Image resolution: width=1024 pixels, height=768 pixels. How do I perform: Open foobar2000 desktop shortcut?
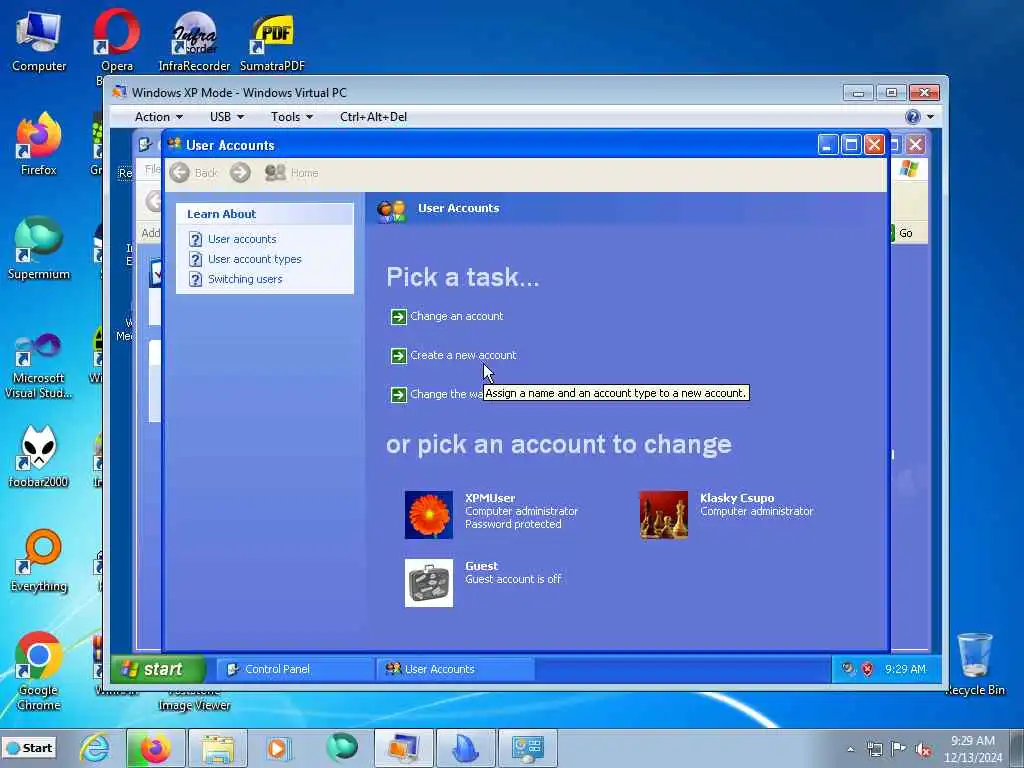(39, 456)
